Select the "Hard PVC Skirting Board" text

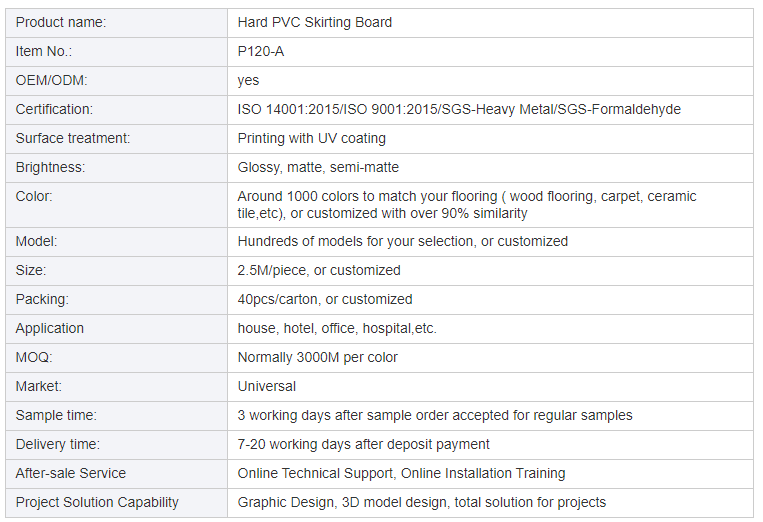pyautogui.click(x=314, y=22)
